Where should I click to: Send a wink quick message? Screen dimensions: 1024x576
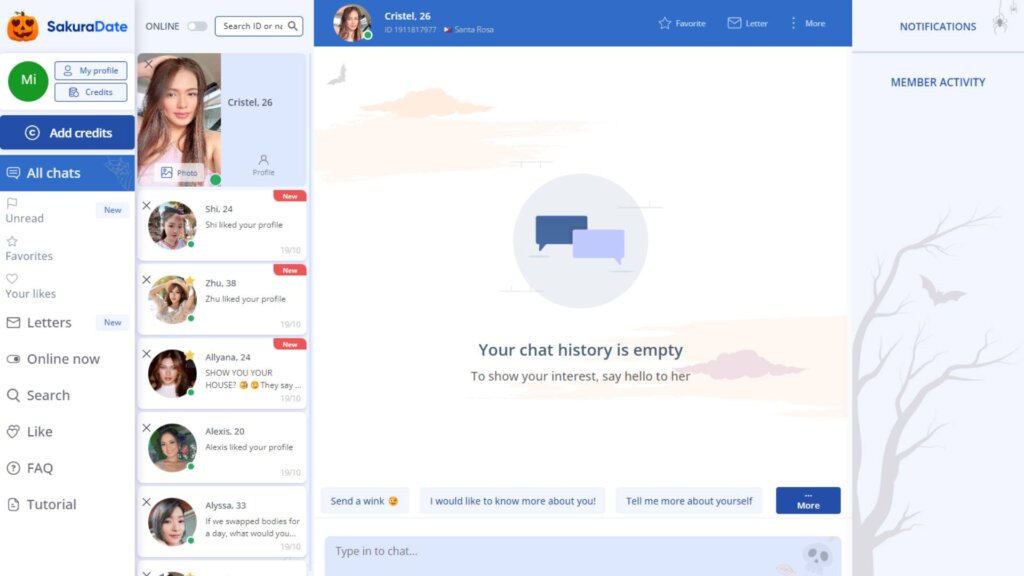click(364, 501)
